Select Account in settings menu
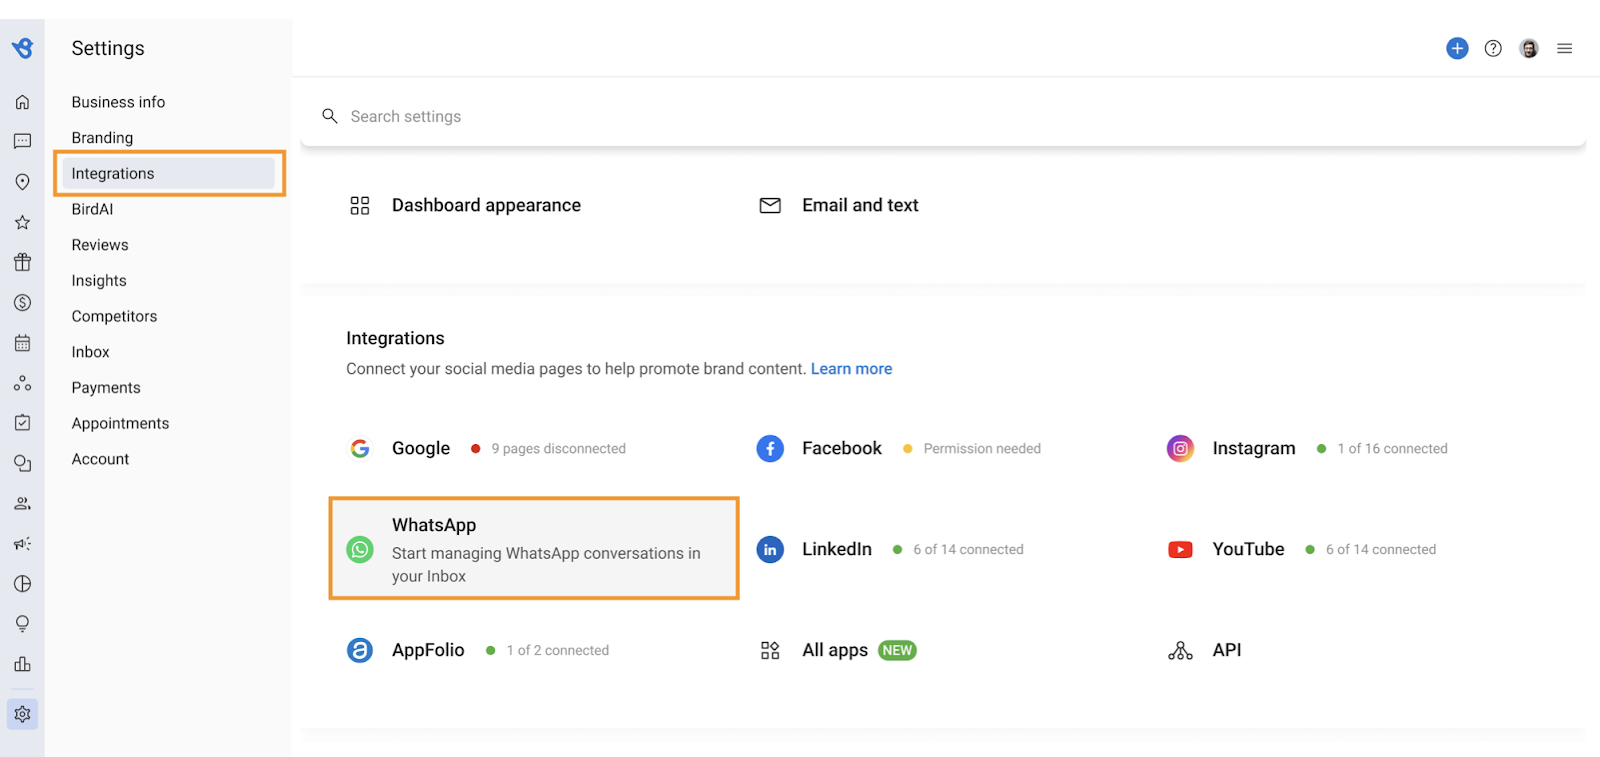The height and width of the screenshot is (757, 1600). coord(100,459)
